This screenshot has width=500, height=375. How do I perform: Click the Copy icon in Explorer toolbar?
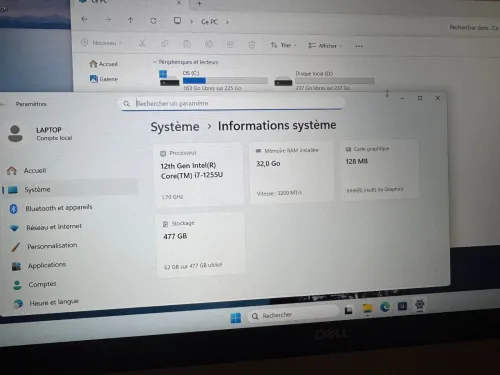165,44
